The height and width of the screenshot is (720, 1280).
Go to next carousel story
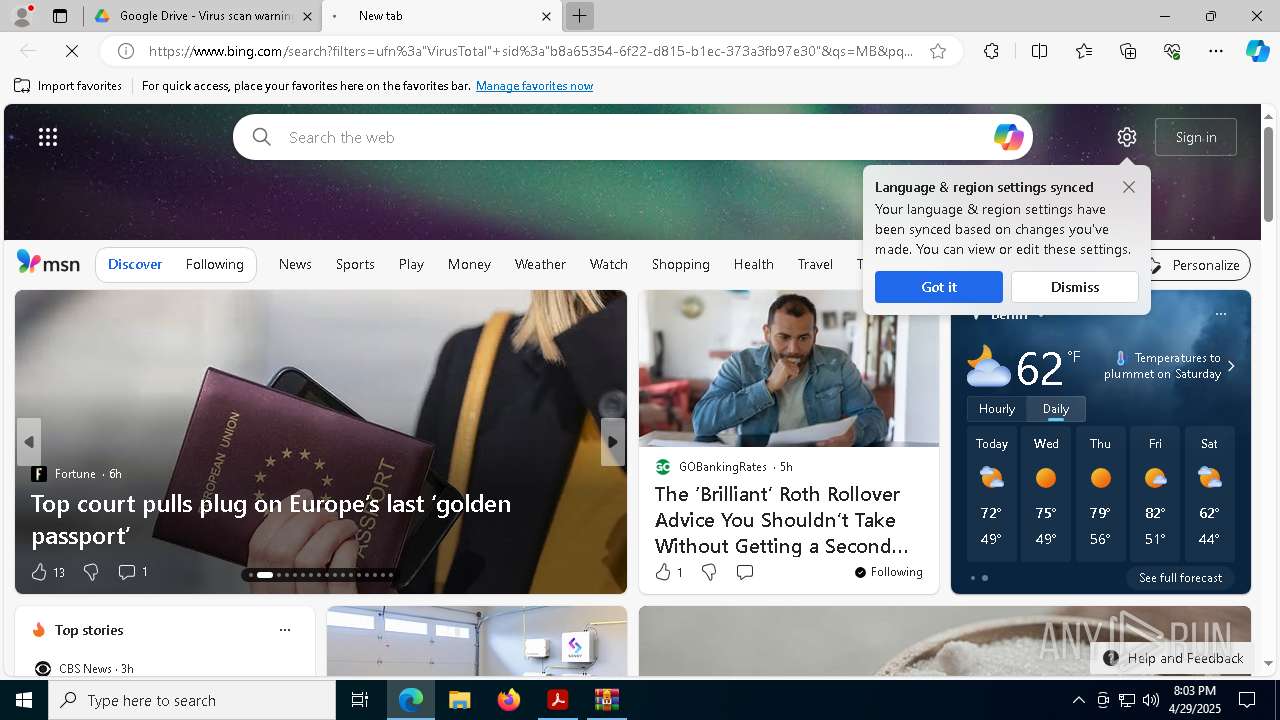[612, 442]
